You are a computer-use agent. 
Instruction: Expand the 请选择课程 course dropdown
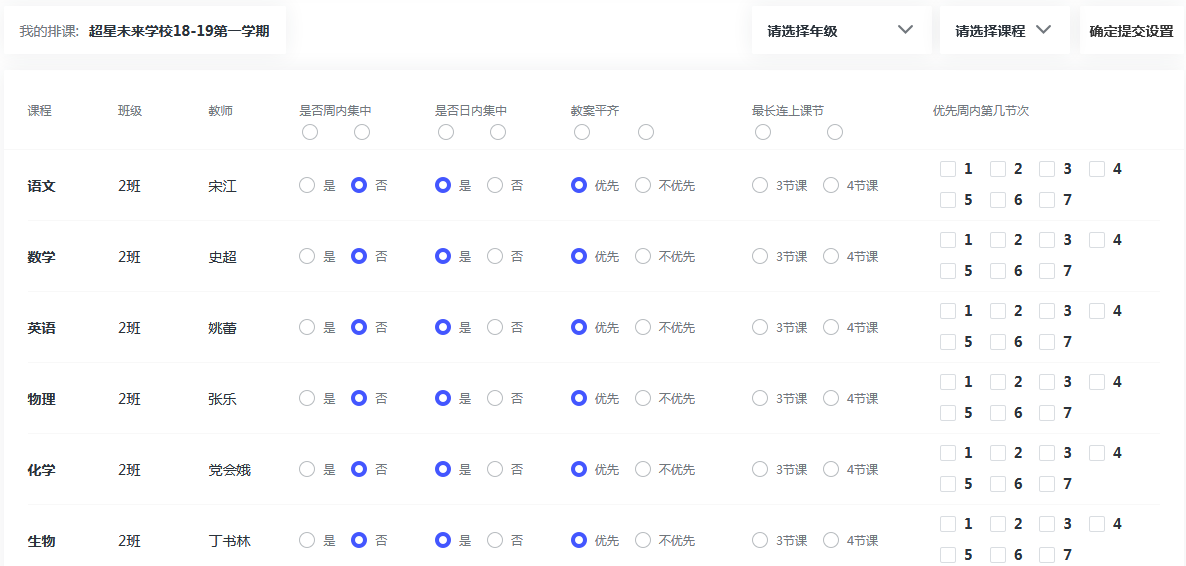pyautogui.click(x=1003, y=31)
